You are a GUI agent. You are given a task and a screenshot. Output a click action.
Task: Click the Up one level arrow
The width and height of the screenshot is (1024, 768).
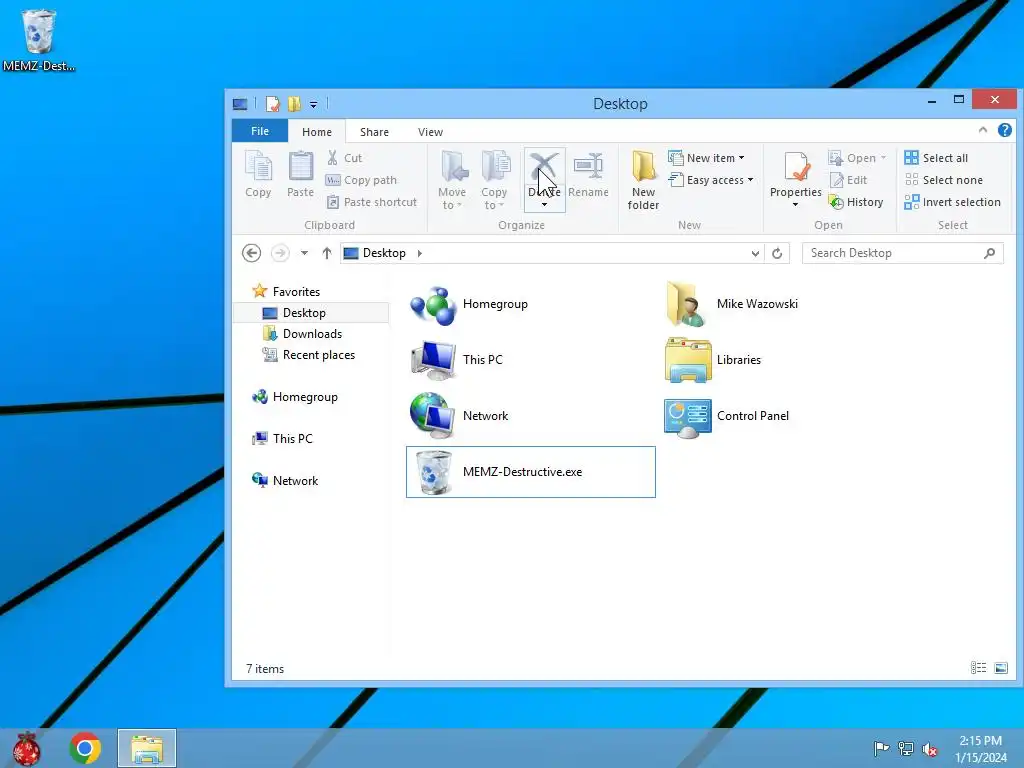click(x=327, y=253)
